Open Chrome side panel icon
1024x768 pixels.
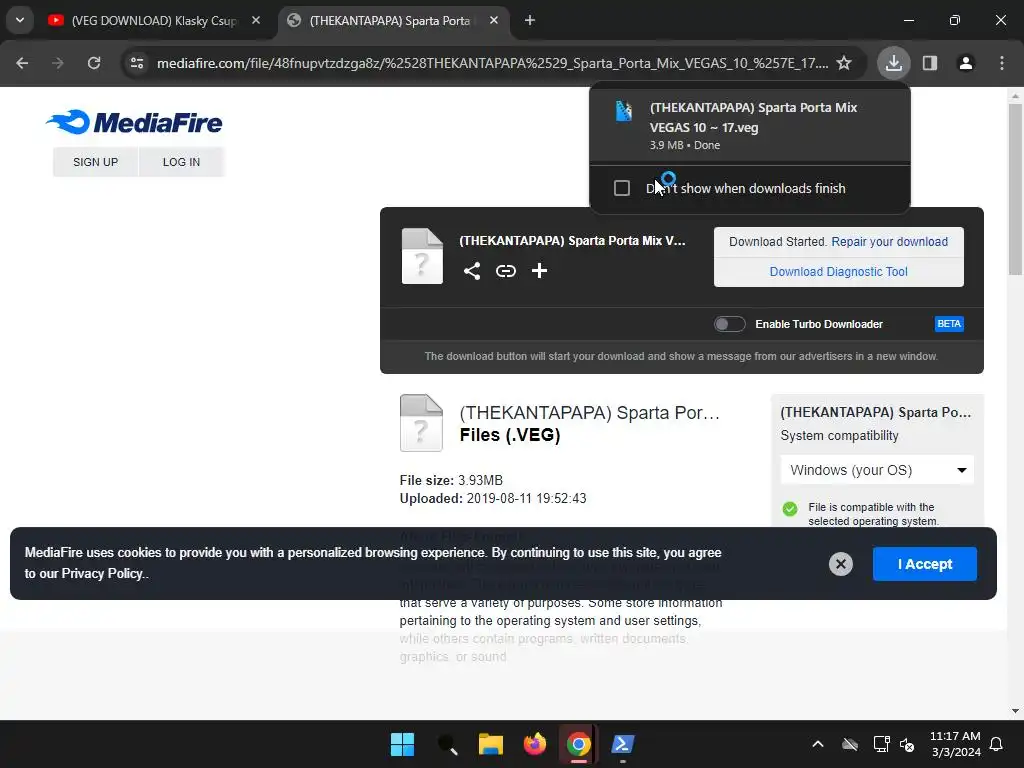coord(930,63)
